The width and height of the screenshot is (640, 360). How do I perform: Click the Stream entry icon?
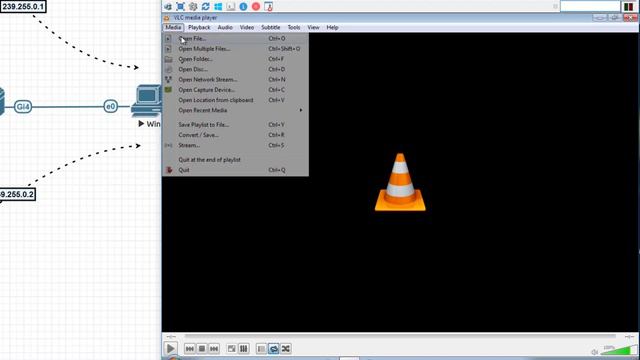tap(168, 145)
